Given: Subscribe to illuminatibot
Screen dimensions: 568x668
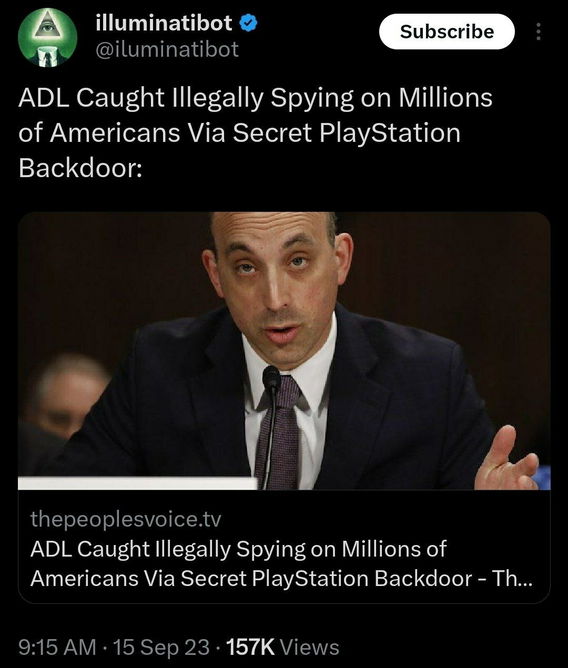Looking at the screenshot, I should (447, 32).
